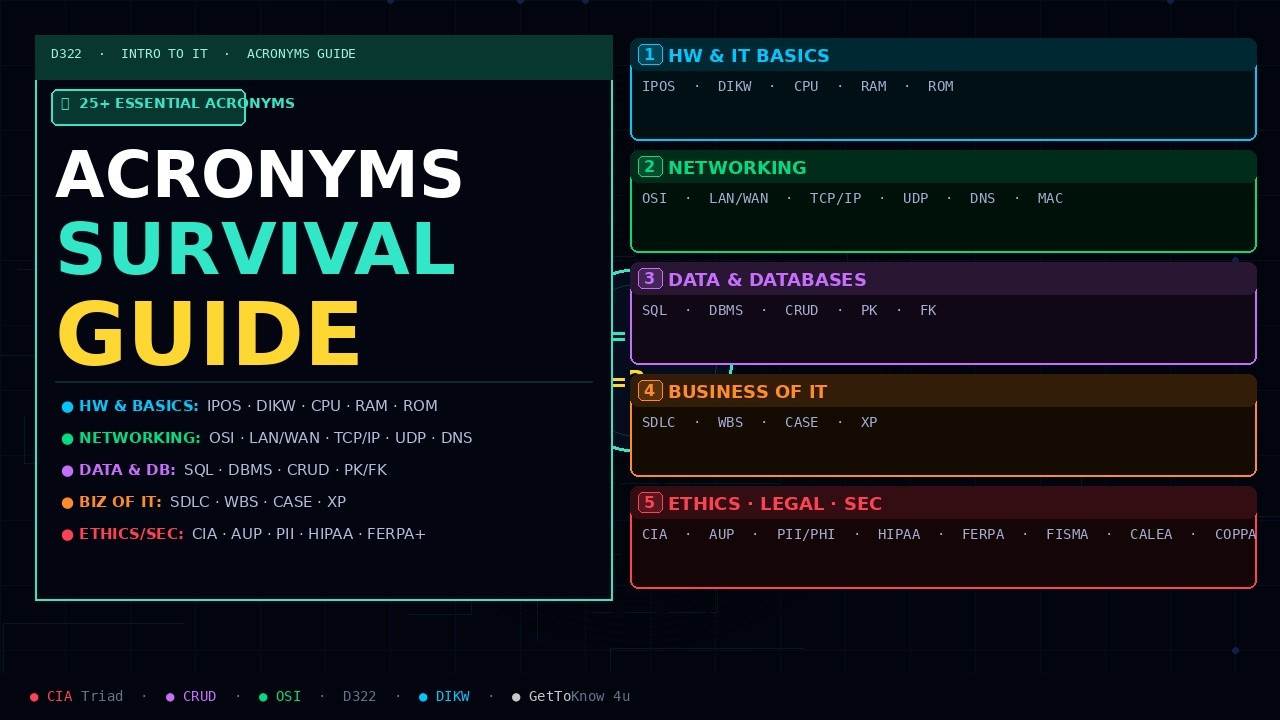Screen dimensions: 1280x720
Task: Click UDP in the NETWORKING card
Action: click(x=915, y=199)
